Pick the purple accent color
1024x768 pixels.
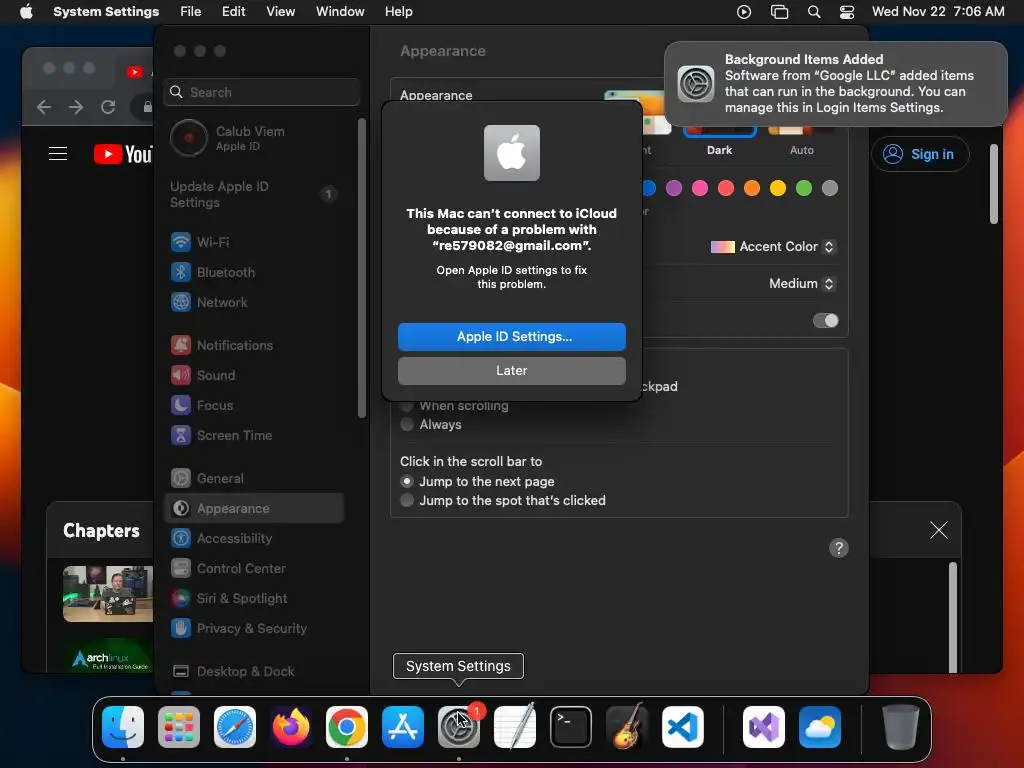[x=674, y=189]
